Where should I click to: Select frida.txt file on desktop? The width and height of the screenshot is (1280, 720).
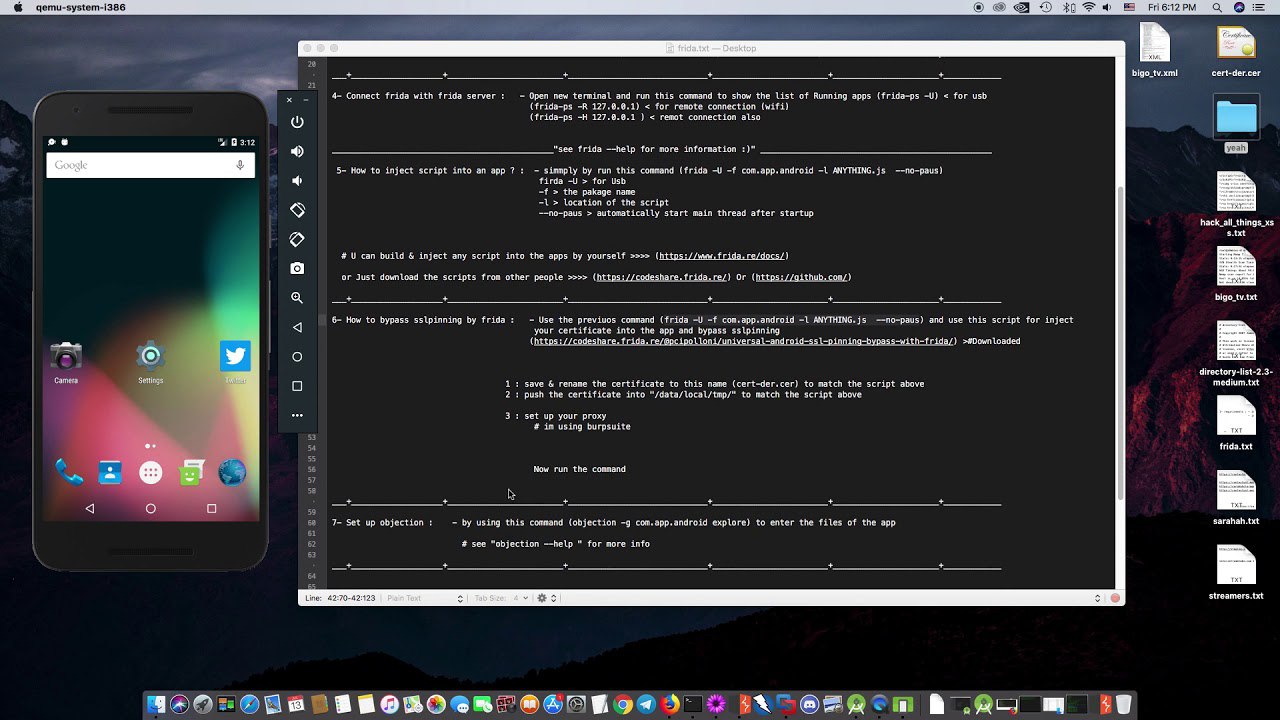pyautogui.click(x=1236, y=424)
